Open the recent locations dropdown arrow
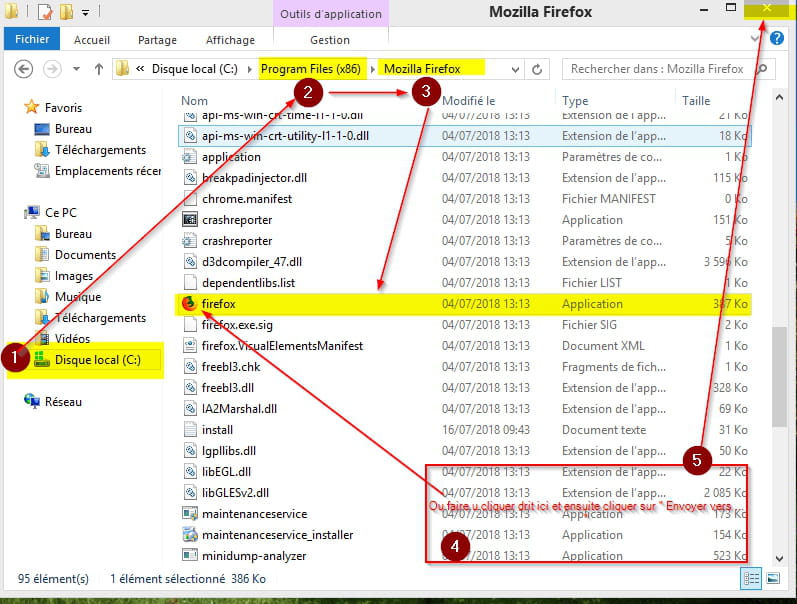This screenshot has height=604, width=797. 76,69
